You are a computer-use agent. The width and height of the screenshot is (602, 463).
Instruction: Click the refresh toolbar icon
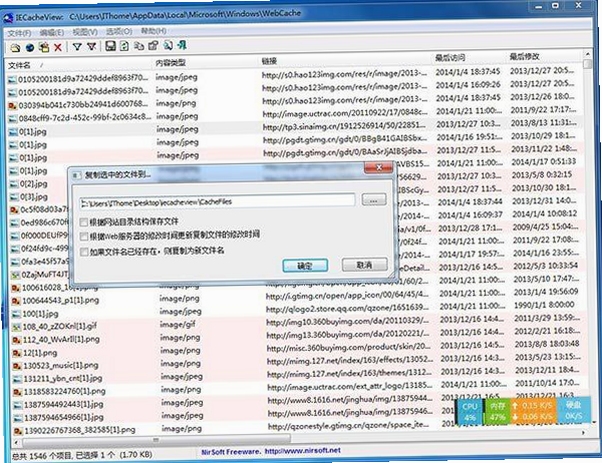(124, 46)
